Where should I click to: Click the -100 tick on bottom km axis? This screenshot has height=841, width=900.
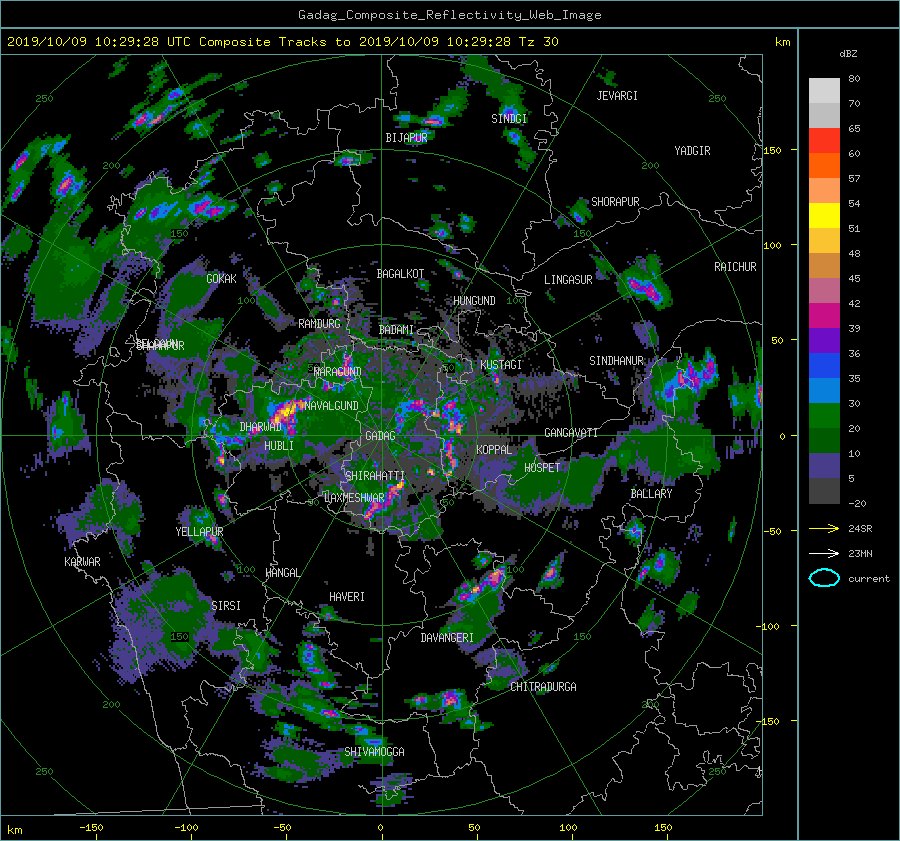pos(186,828)
